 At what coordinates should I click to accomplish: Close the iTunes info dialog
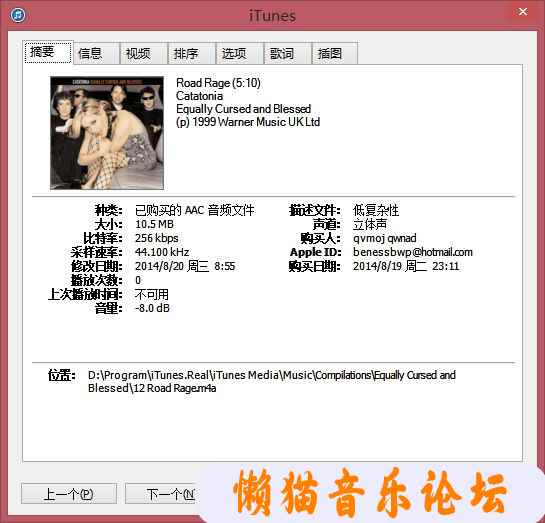[x=522, y=12]
